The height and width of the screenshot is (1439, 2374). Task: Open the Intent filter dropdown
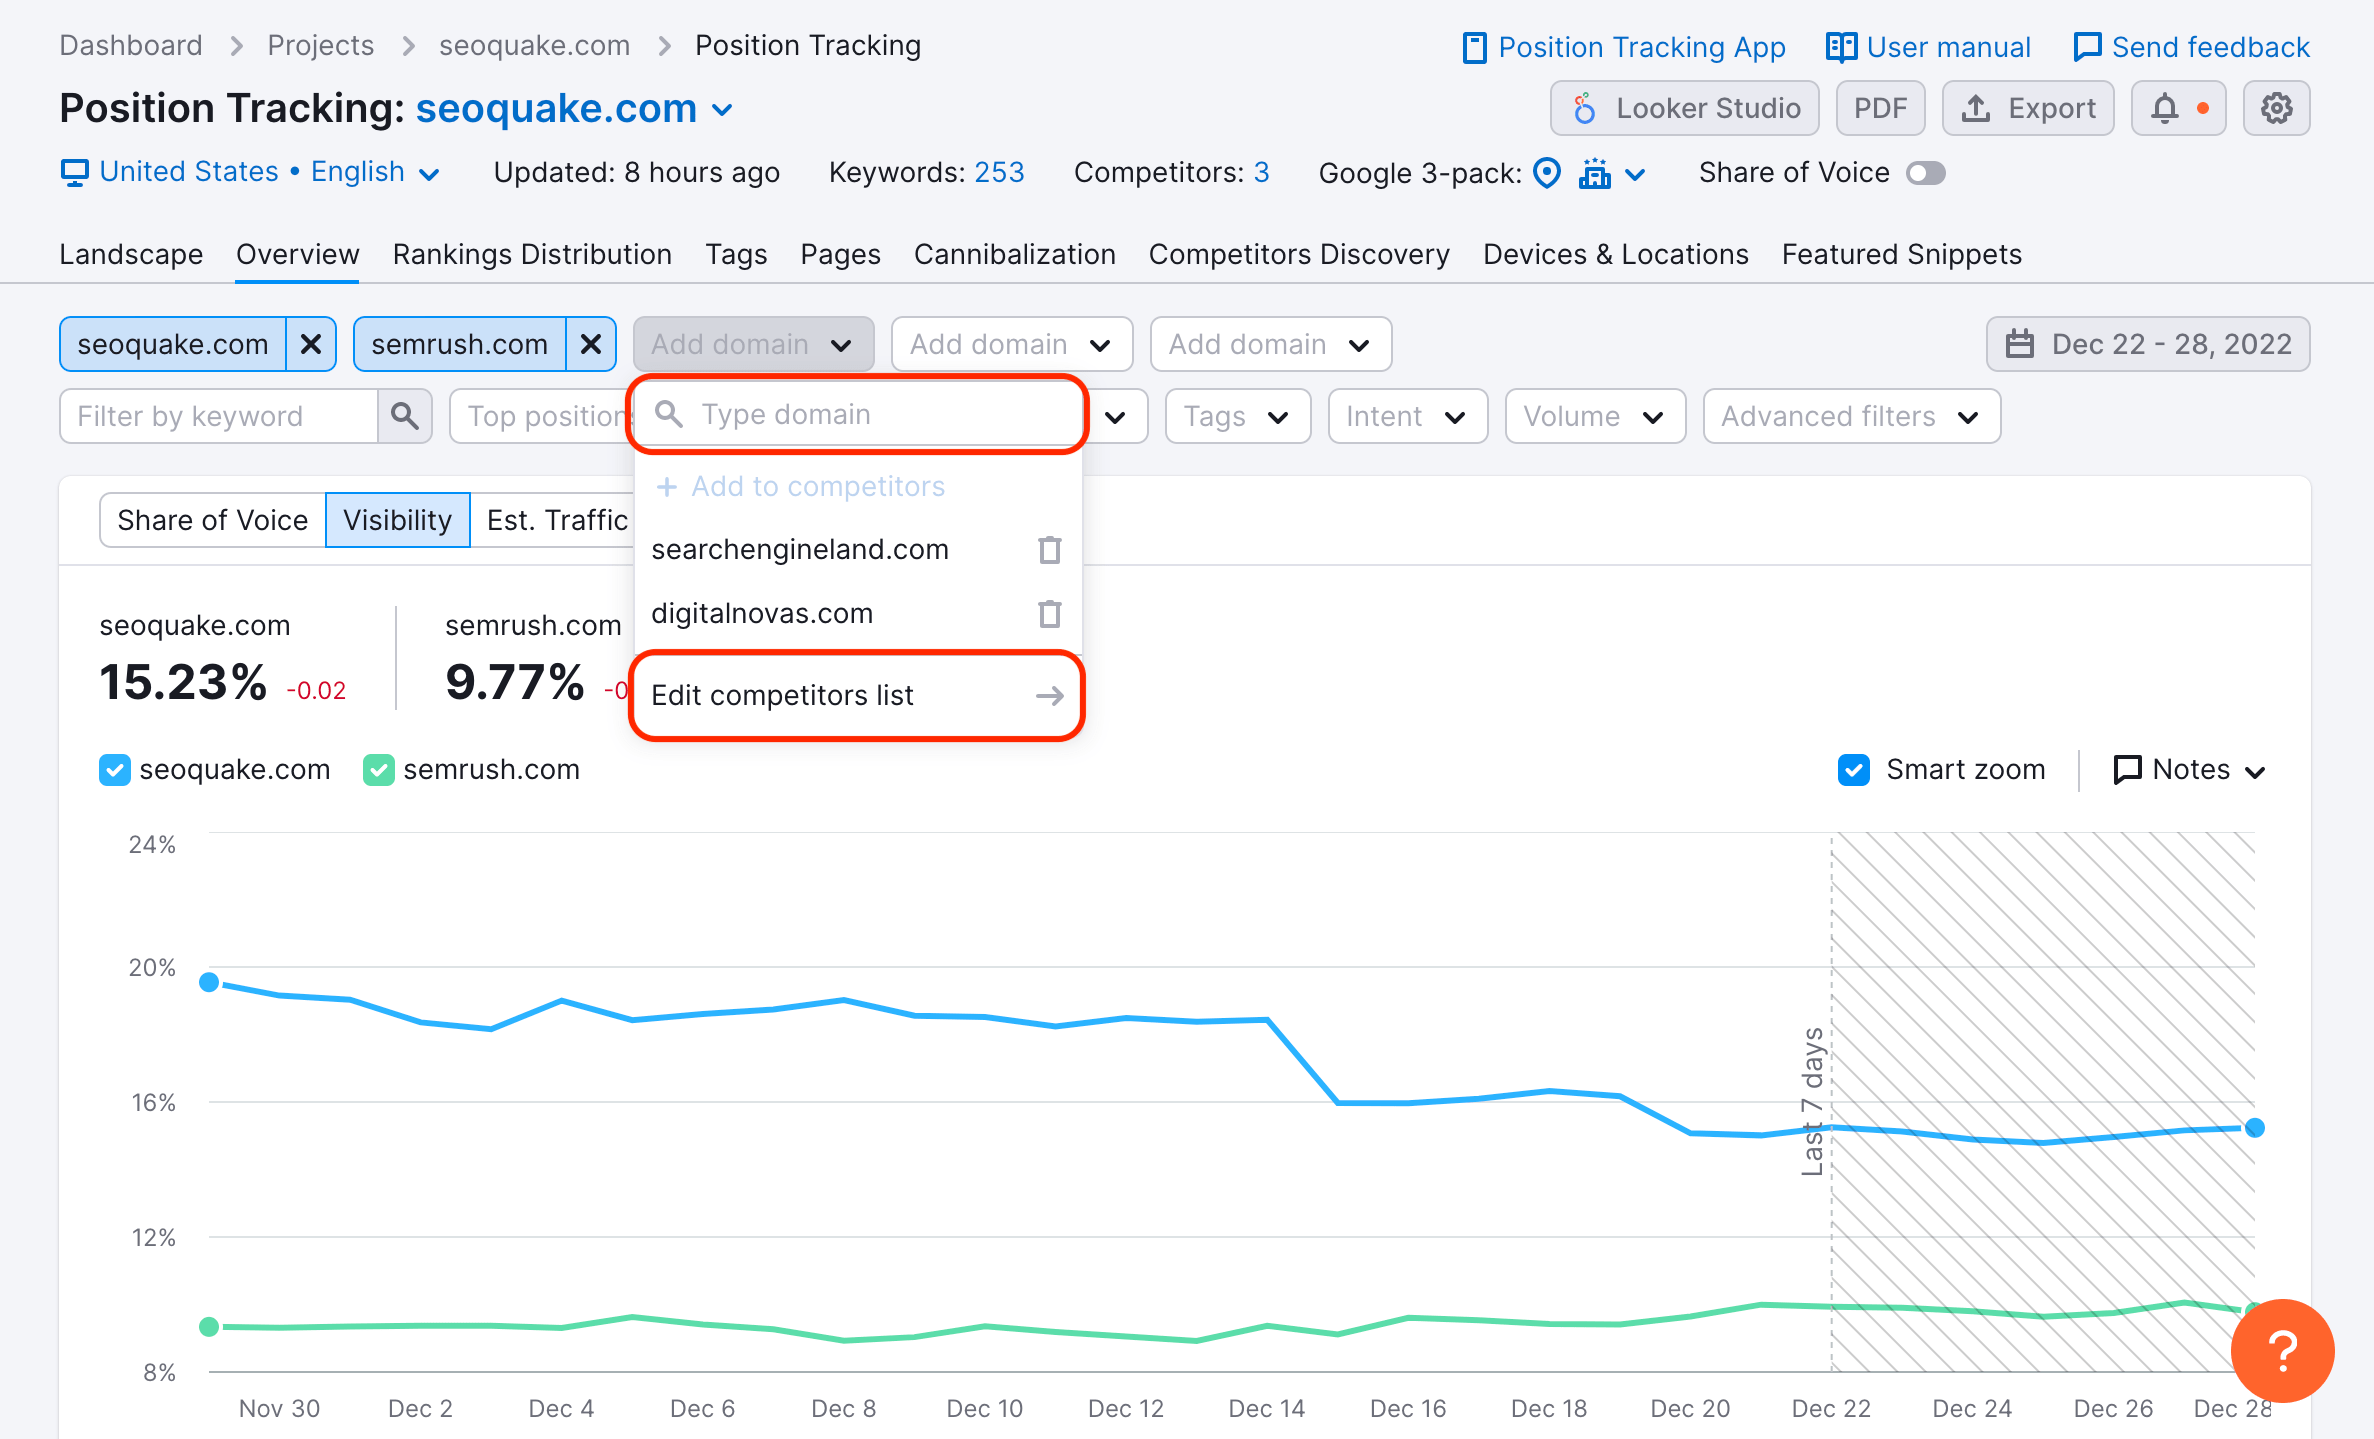1406,416
